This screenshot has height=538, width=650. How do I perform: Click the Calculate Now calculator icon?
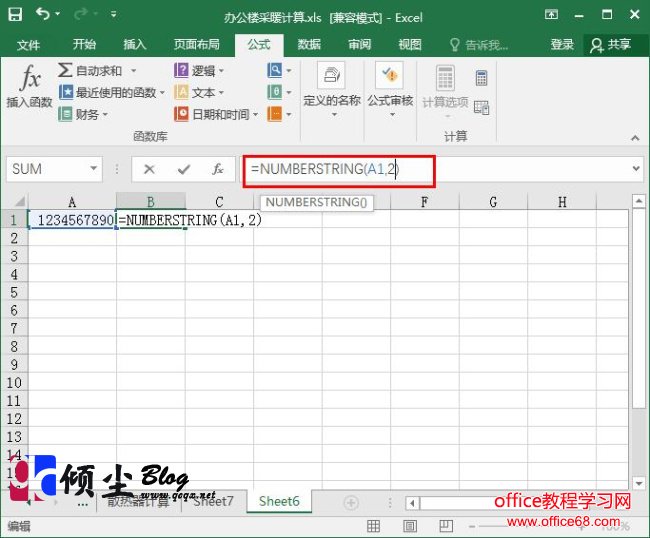tap(481, 78)
